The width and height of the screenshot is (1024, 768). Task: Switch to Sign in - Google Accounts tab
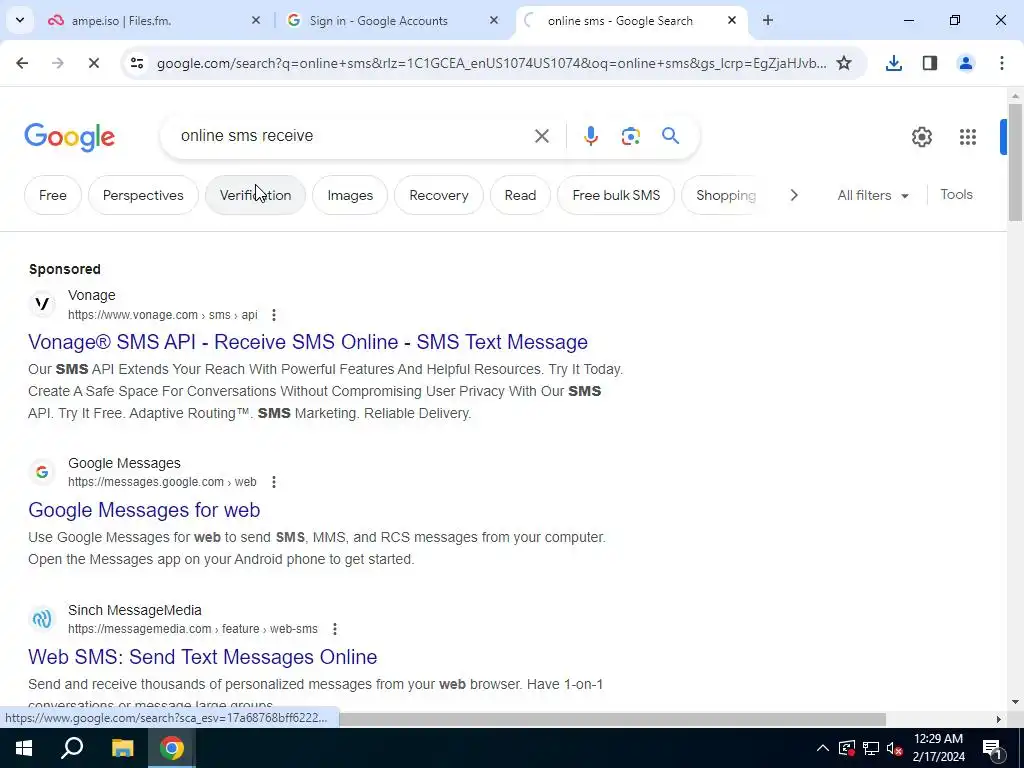(392, 20)
